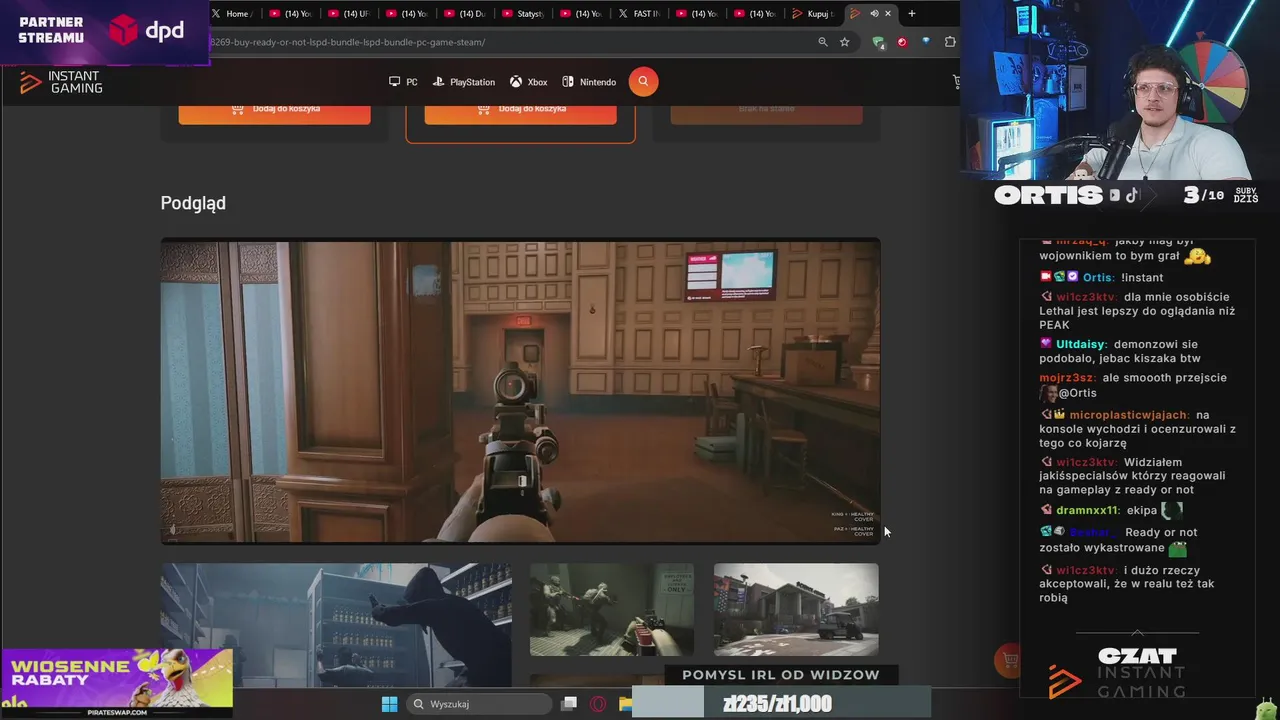Open the green shield extension icon
The height and width of the screenshot is (720, 1280).
(x=878, y=42)
